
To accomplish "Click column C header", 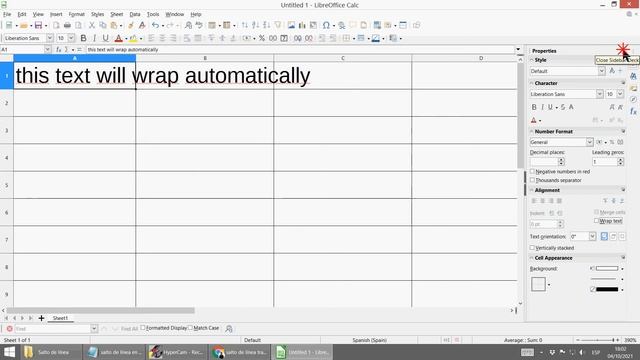I will (343, 58).
